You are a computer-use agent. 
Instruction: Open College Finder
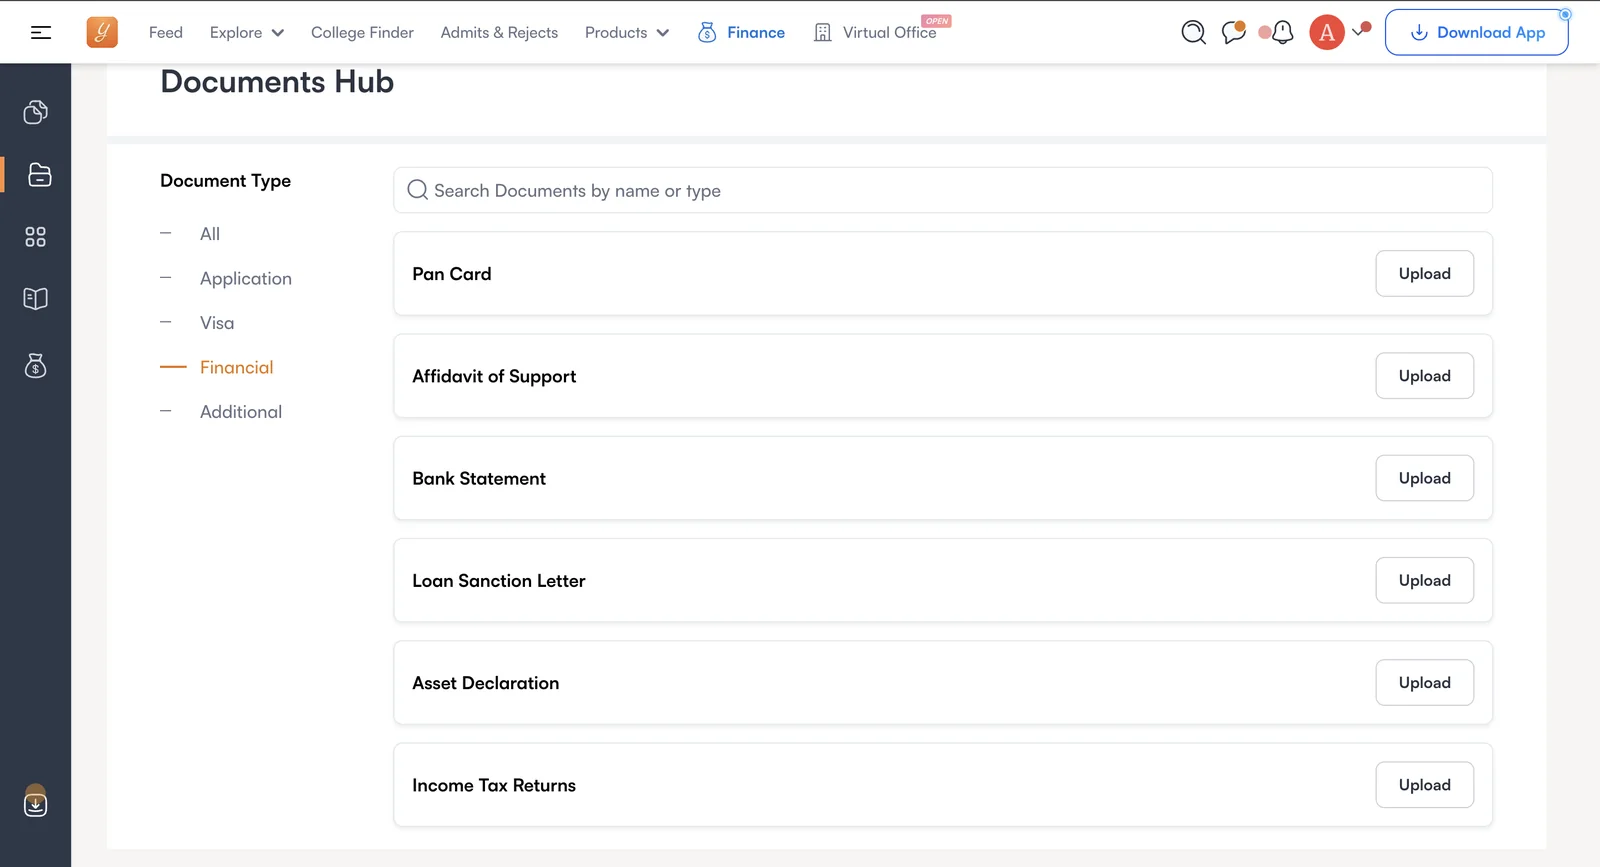tap(362, 33)
